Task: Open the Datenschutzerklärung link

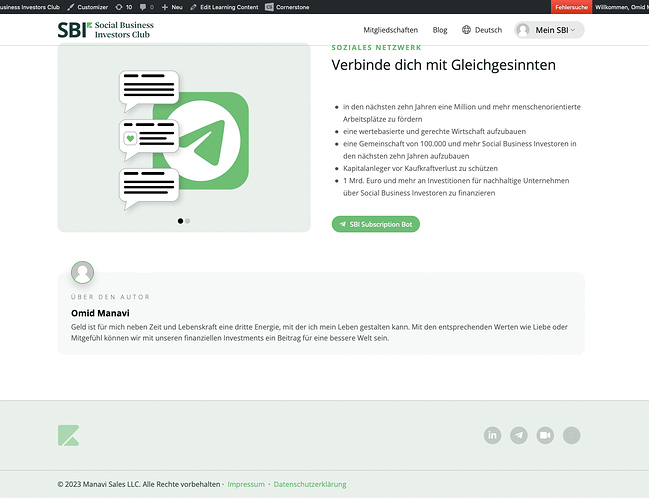Action: (310, 484)
